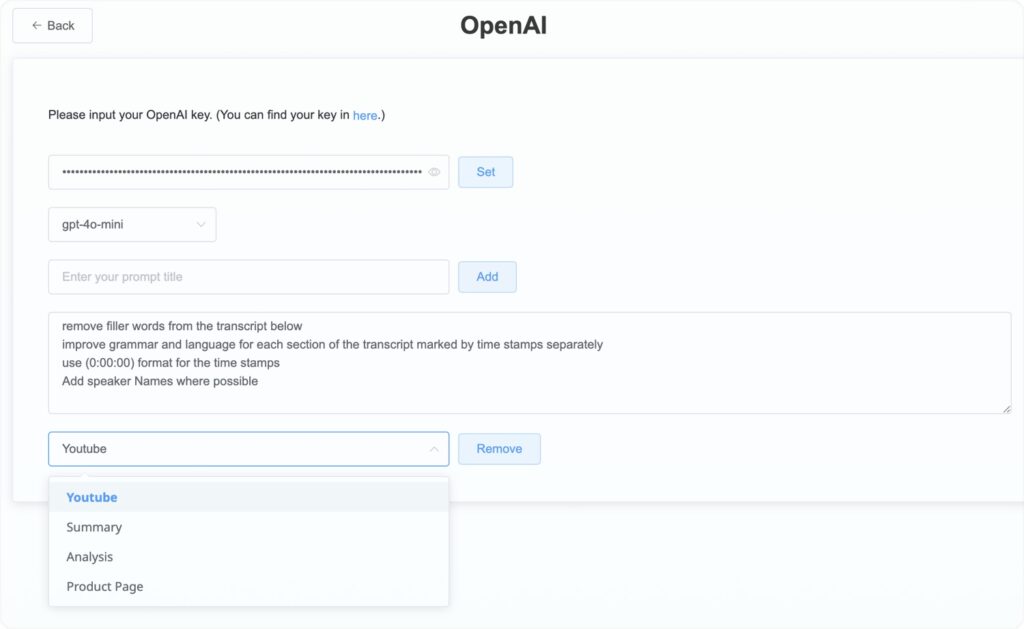Focus the masked OpenAI key field

240,172
